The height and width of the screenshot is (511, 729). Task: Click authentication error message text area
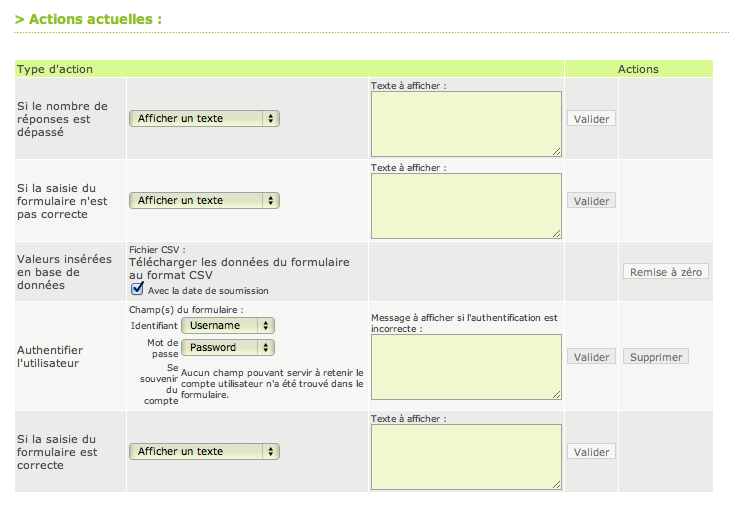(x=465, y=366)
